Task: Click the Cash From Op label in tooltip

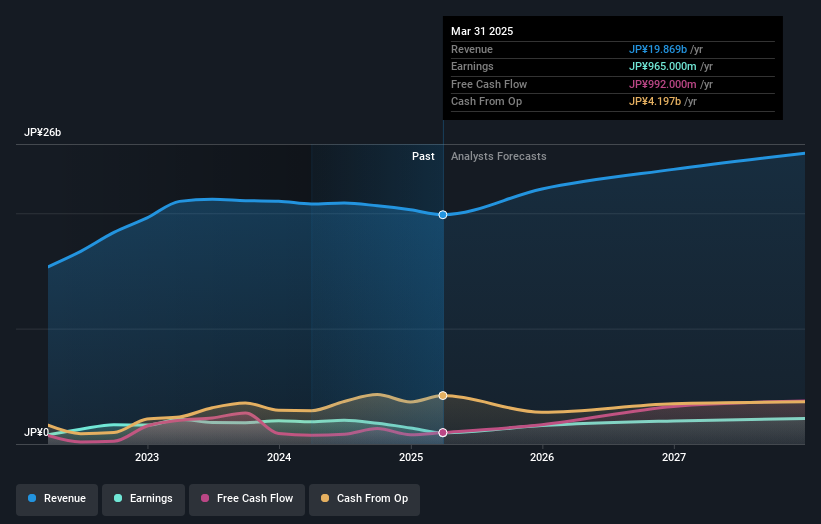Action: [486, 102]
